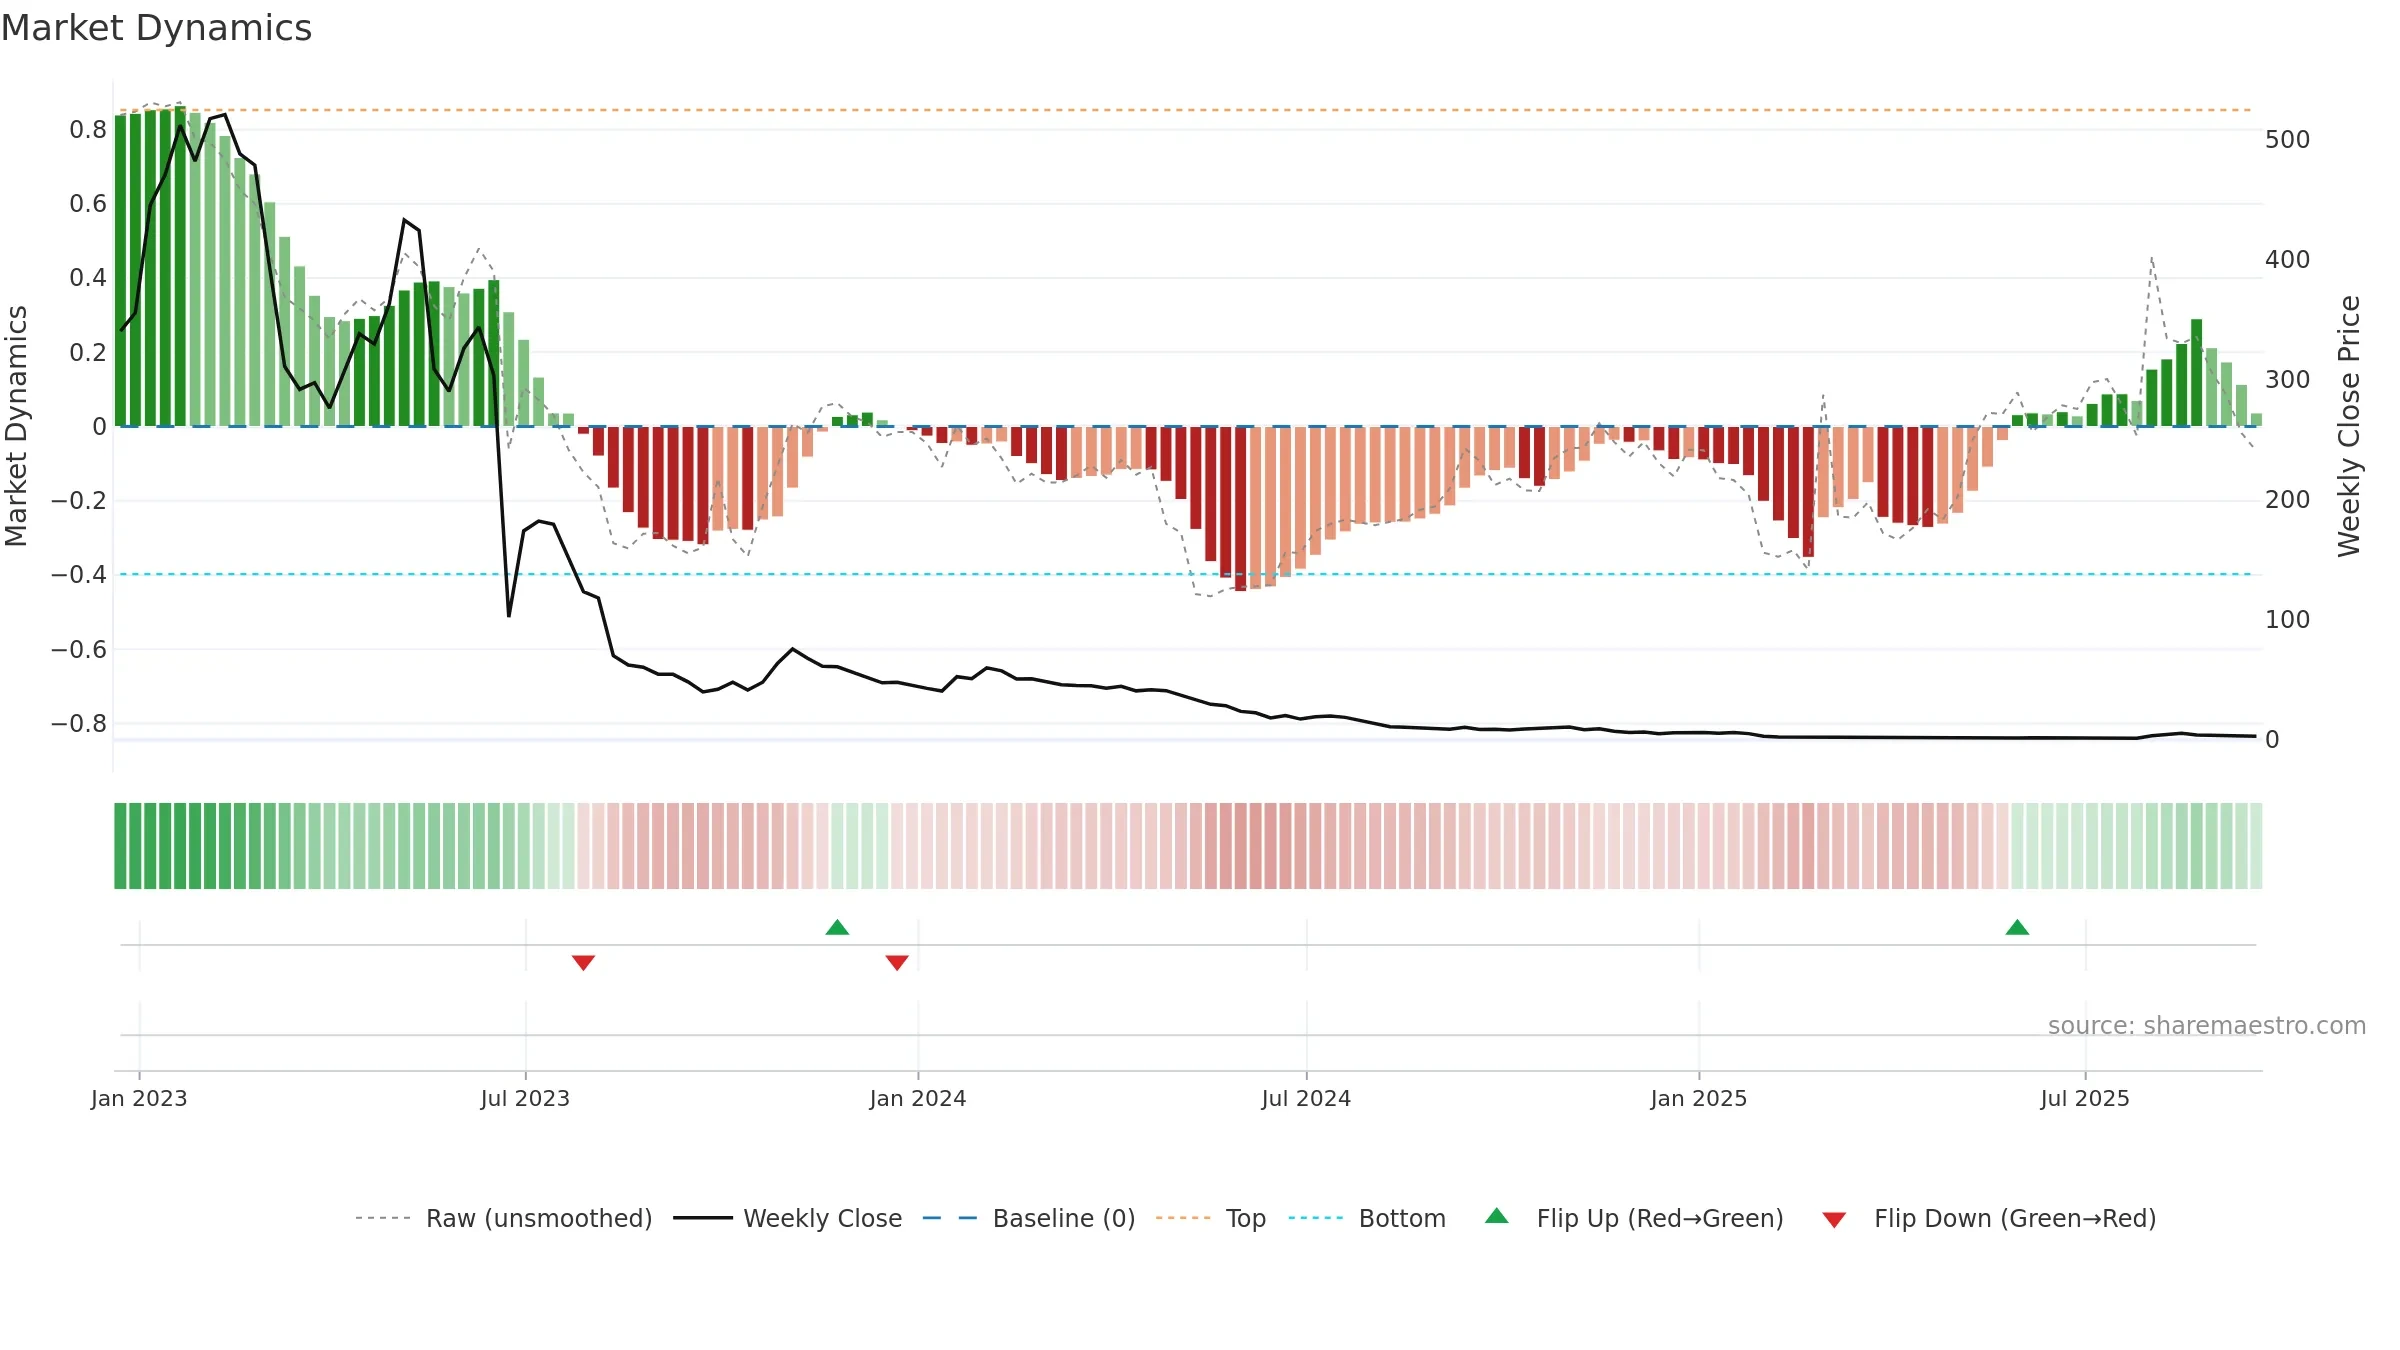Click the 300 tick on price axis
The image size is (2400, 1350).
pos(2287,379)
